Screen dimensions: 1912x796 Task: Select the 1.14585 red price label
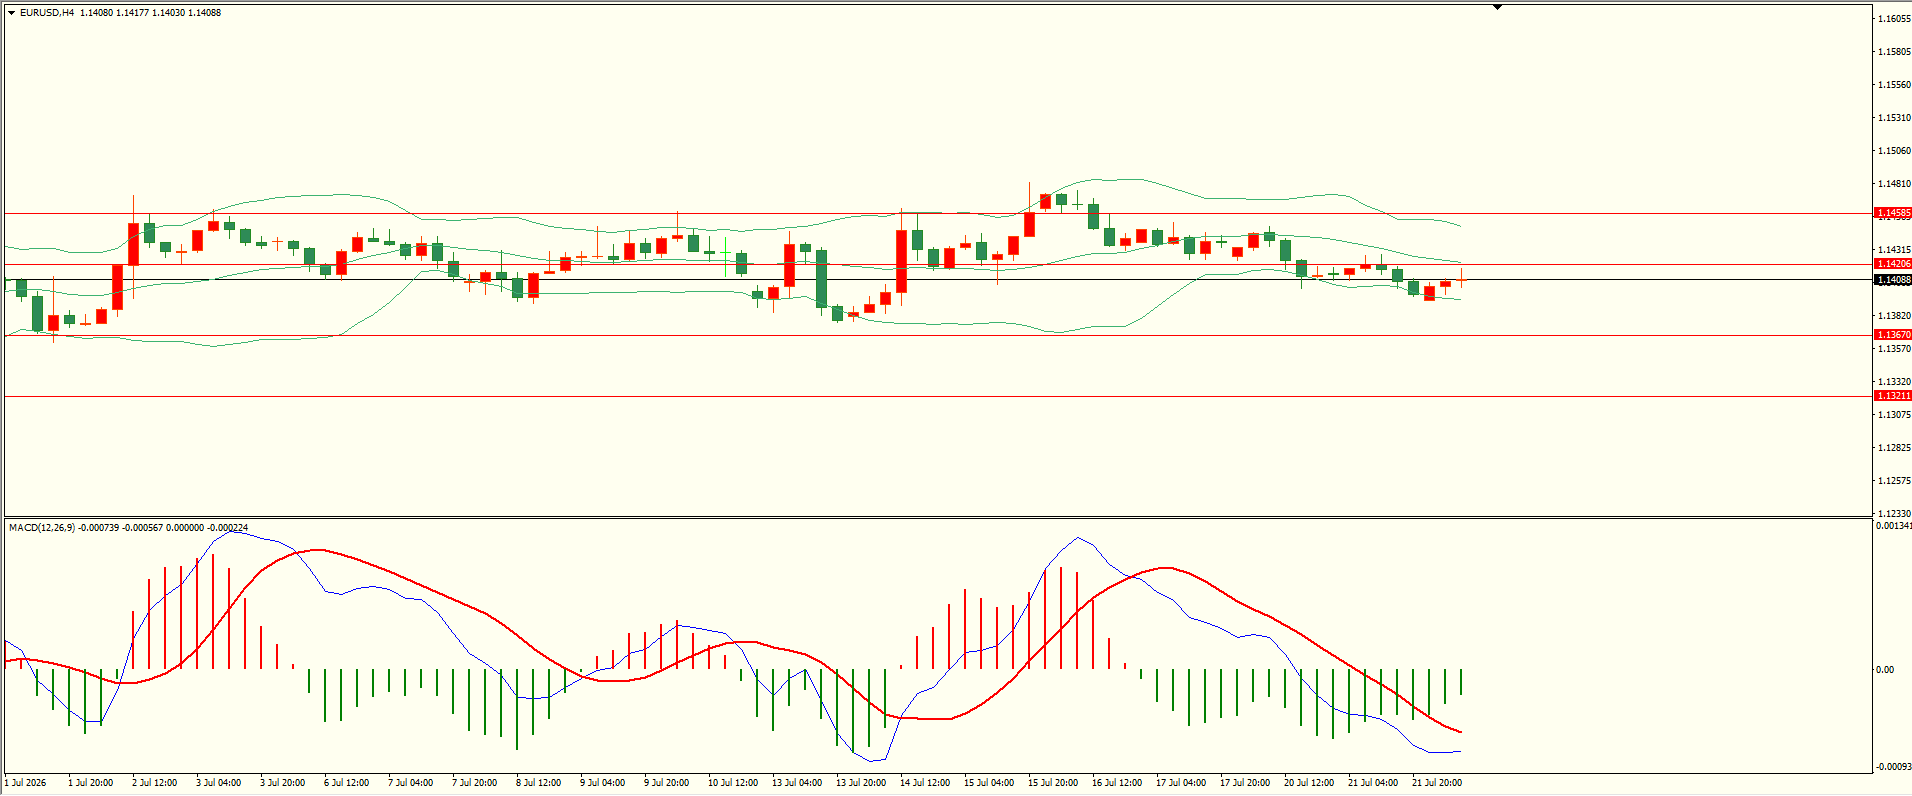(x=1893, y=213)
